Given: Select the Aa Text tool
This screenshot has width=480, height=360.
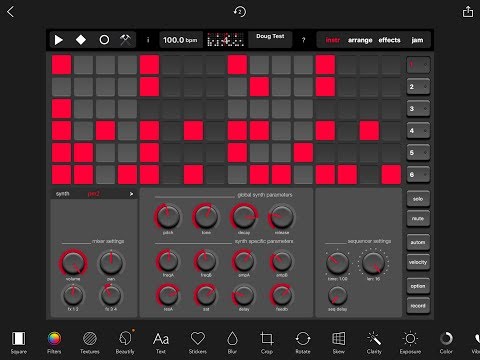Looking at the screenshot, I should [x=161, y=342].
